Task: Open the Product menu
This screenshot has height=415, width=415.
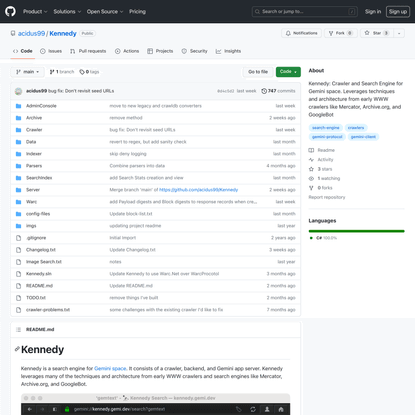Action: 35,12
